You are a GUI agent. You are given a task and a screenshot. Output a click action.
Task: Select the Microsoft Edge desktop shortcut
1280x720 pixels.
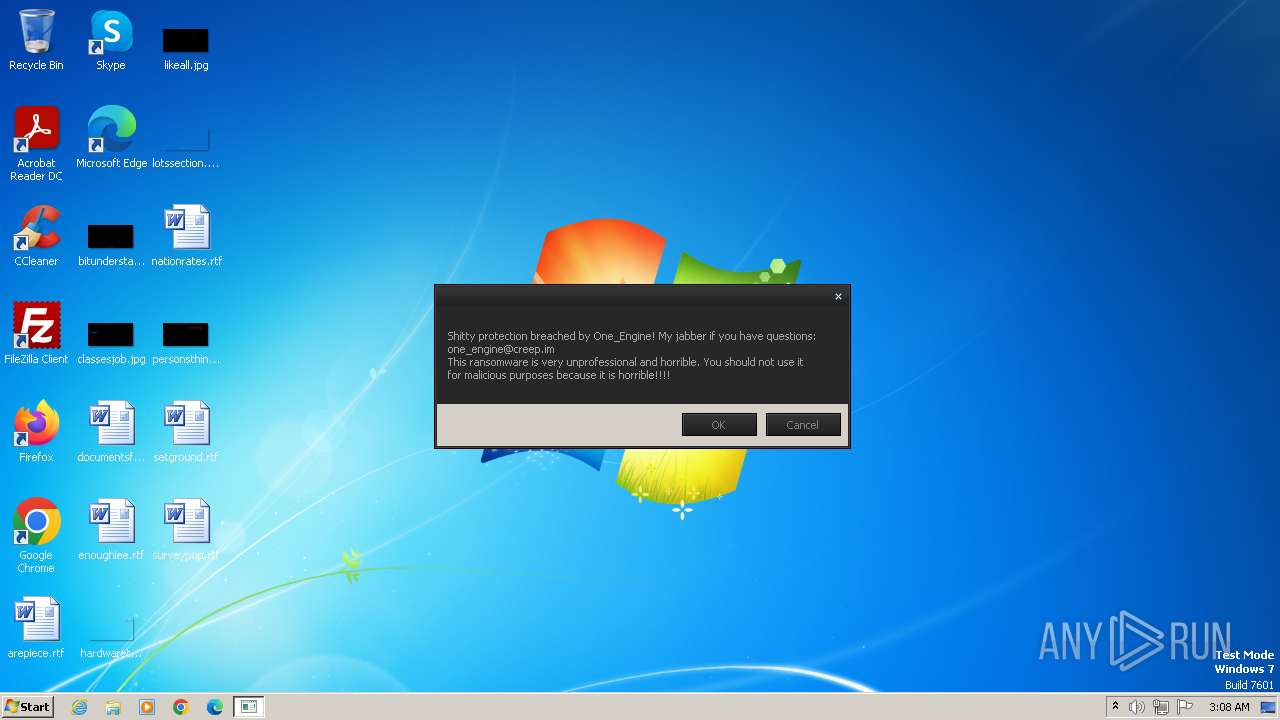(111, 138)
